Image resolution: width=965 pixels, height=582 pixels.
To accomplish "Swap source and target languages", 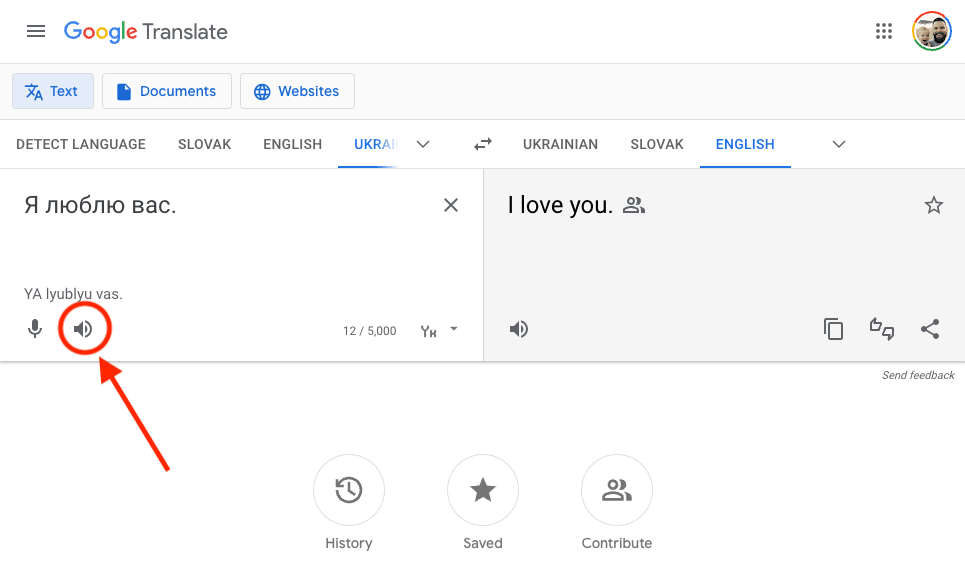I will 483,144.
